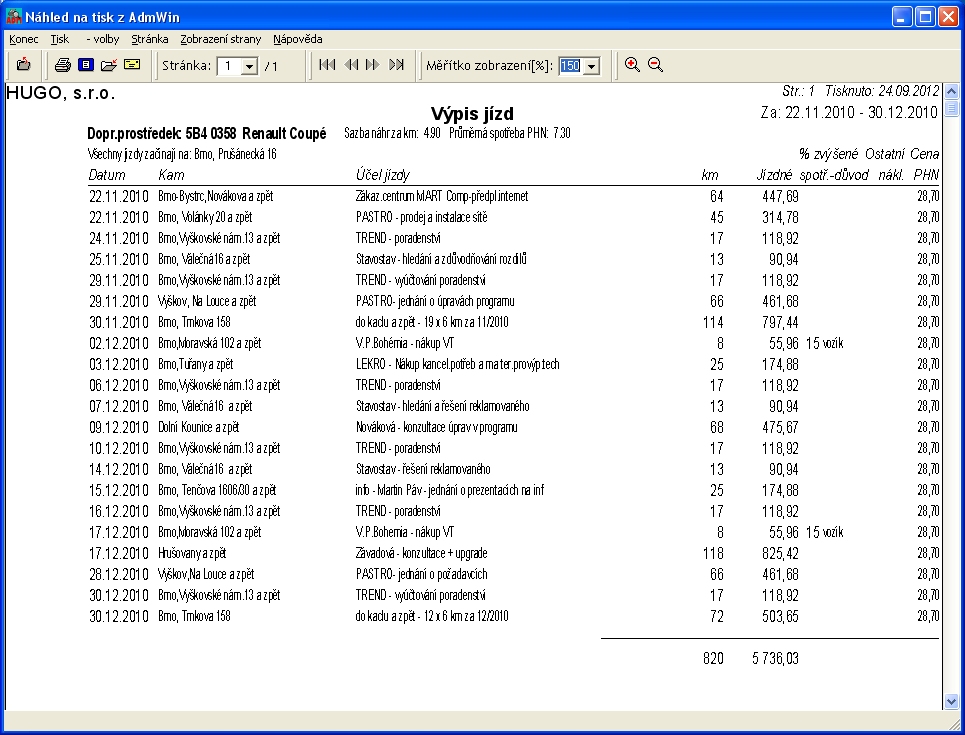Expand the Měřítko zobrazení percentage dropdown
Viewport: 965px width, 735px height.
point(591,66)
